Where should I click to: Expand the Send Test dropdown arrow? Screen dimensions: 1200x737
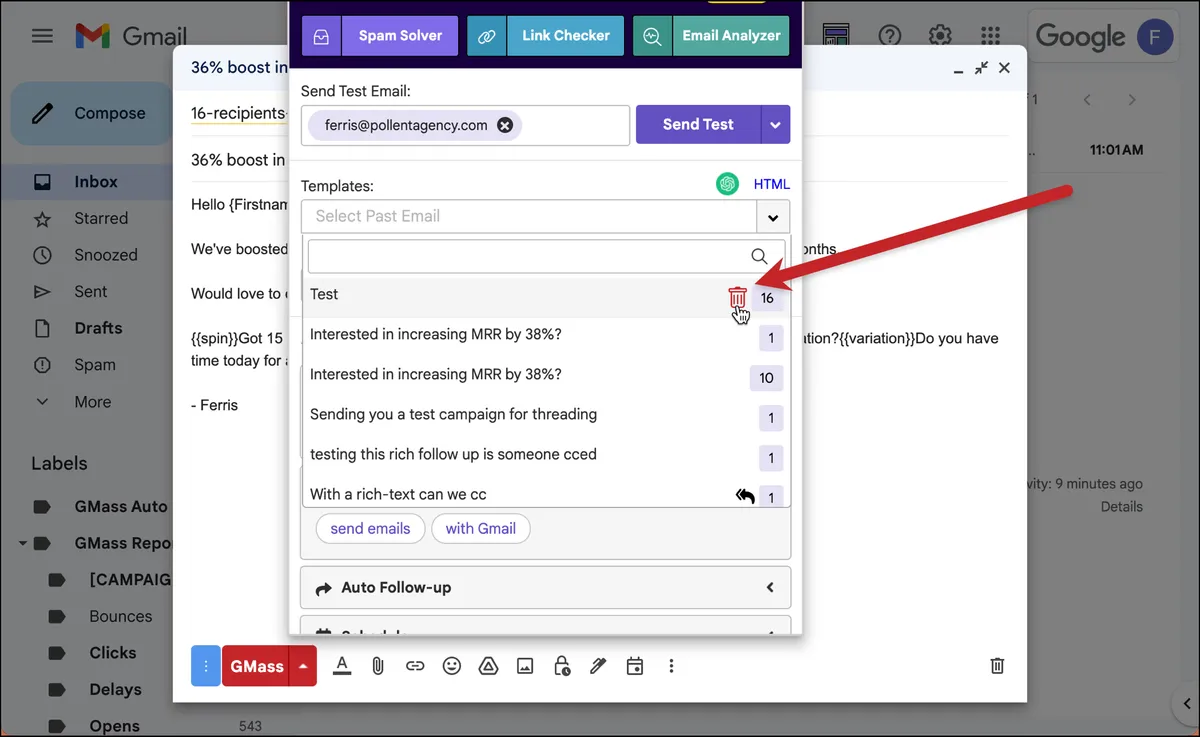pos(776,125)
